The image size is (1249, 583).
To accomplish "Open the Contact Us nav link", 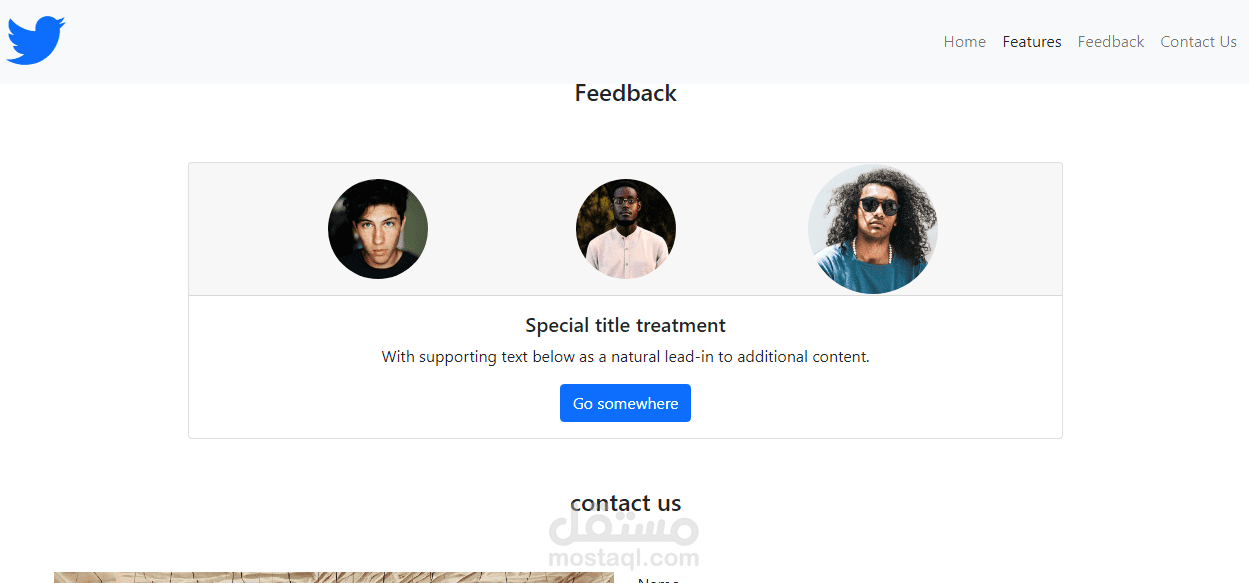I will [1198, 42].
